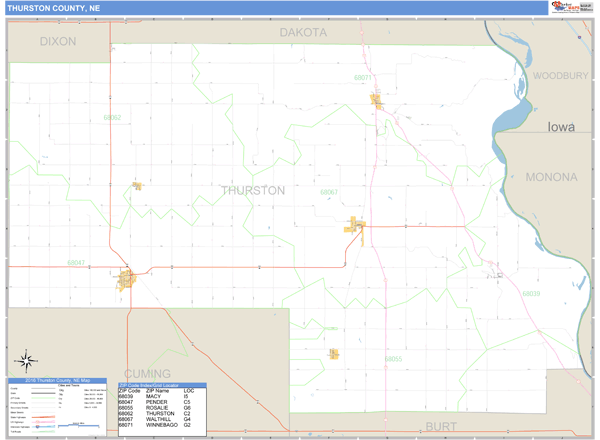Click the MONONA county label
The height and width of the screenshot is (440, 600).
tap(551, 177)
